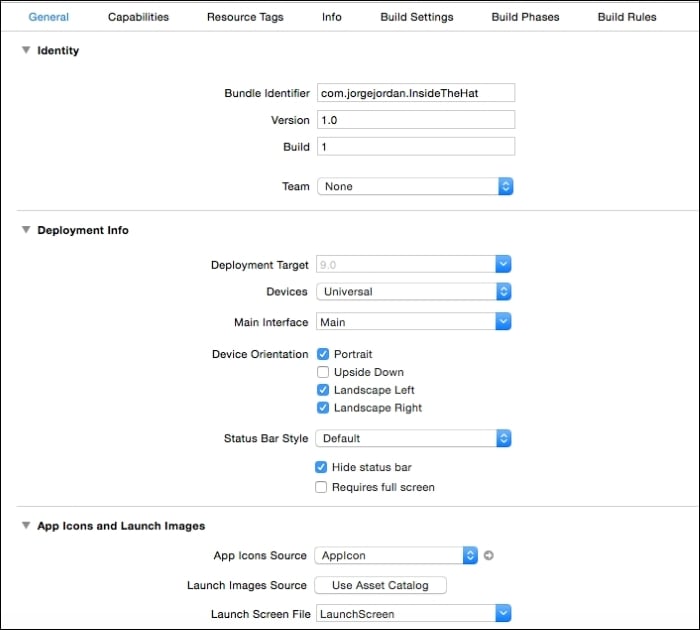
Task: Click the arrow icon next to AppIcon
Action: [488, 555]
